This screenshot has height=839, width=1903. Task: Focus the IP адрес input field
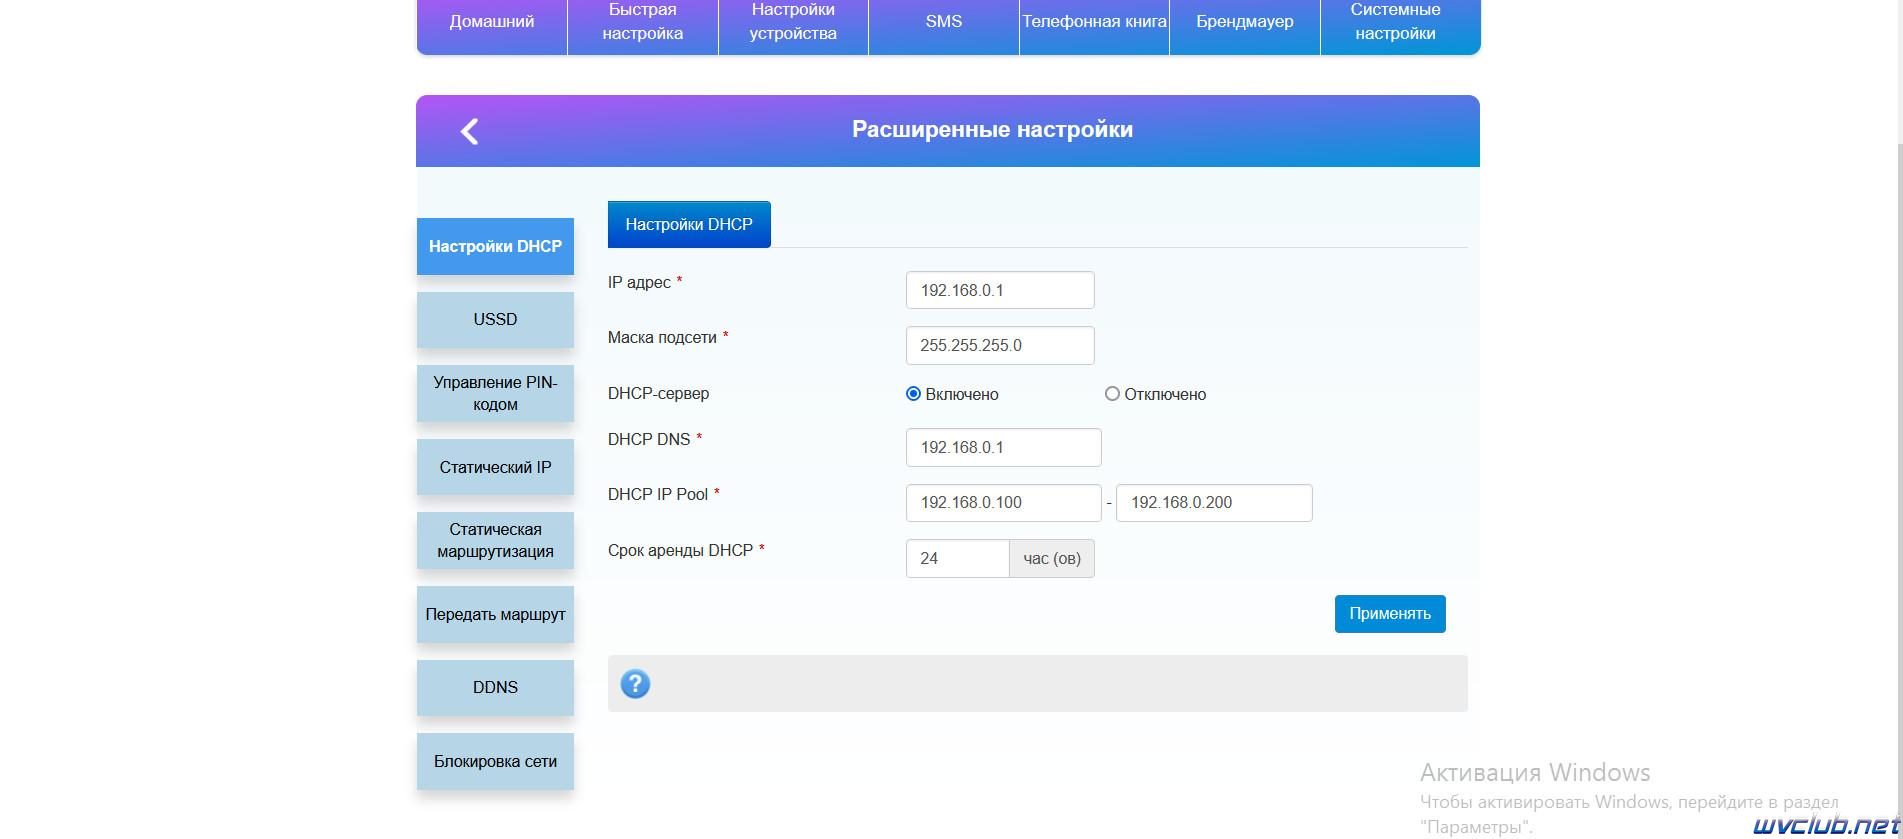tap(1000, 290)
